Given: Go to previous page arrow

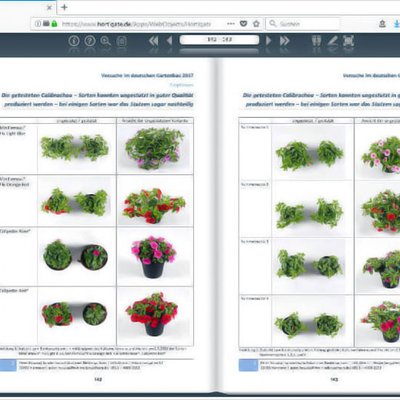Looking at the screenshot, I should point(169,41).
